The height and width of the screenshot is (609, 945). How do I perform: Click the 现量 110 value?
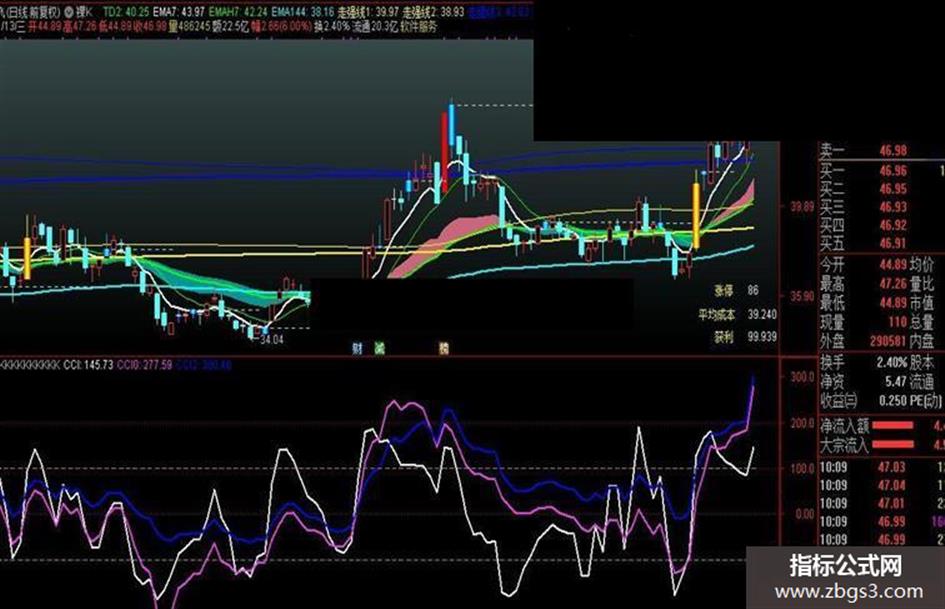coord(897,321)
